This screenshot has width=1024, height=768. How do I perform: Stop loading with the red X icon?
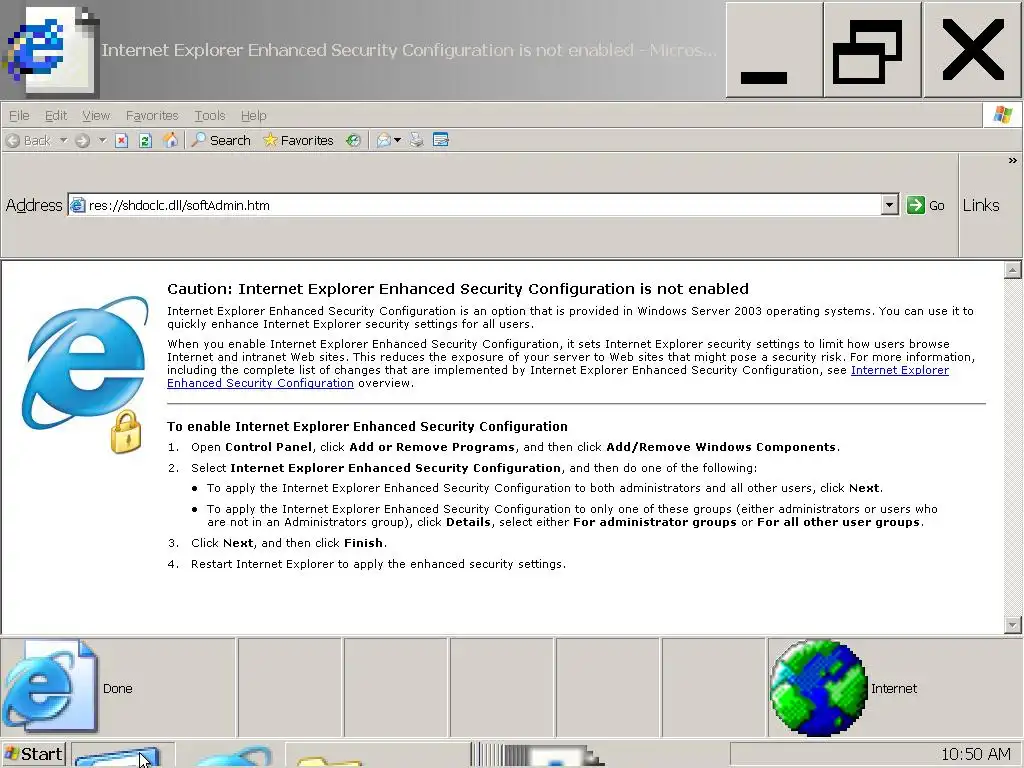121,140
